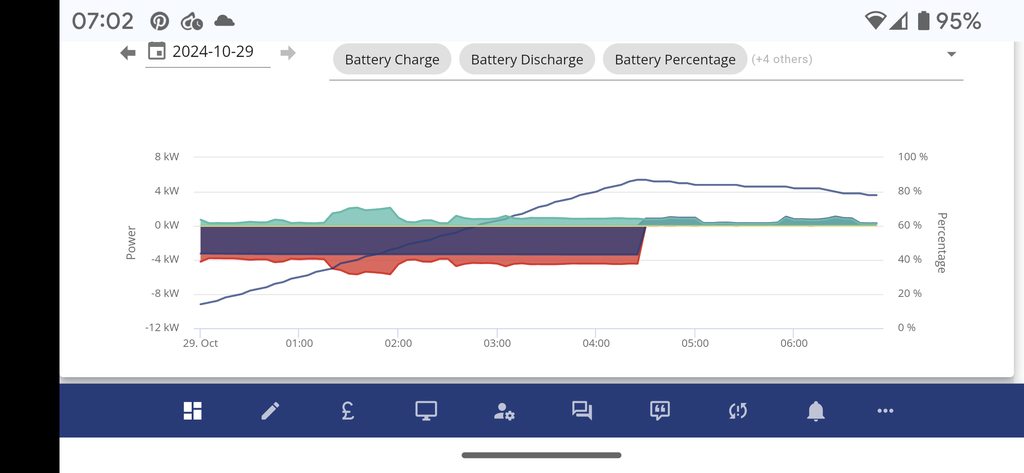Open the three-dot more menu
The height and width of the screenshot is (473, 1024).
pos(885,410)
